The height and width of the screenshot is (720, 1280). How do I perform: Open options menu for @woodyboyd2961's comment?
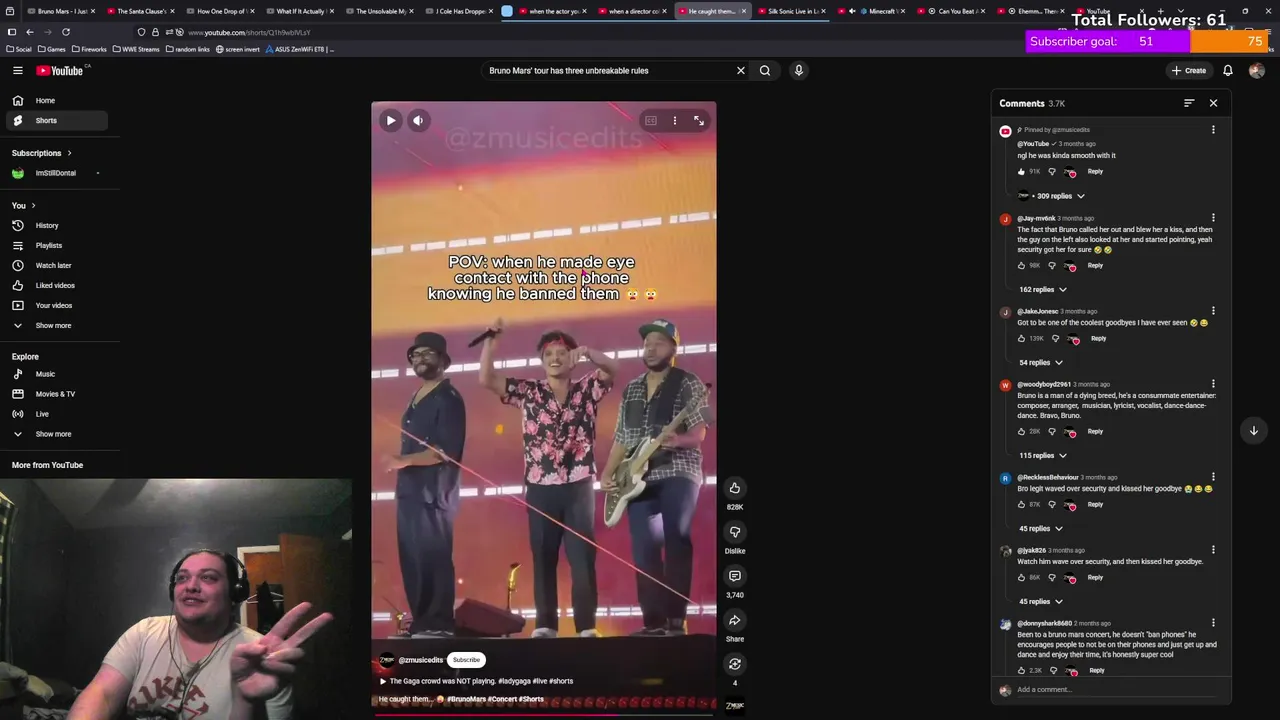click(1213, 384)
